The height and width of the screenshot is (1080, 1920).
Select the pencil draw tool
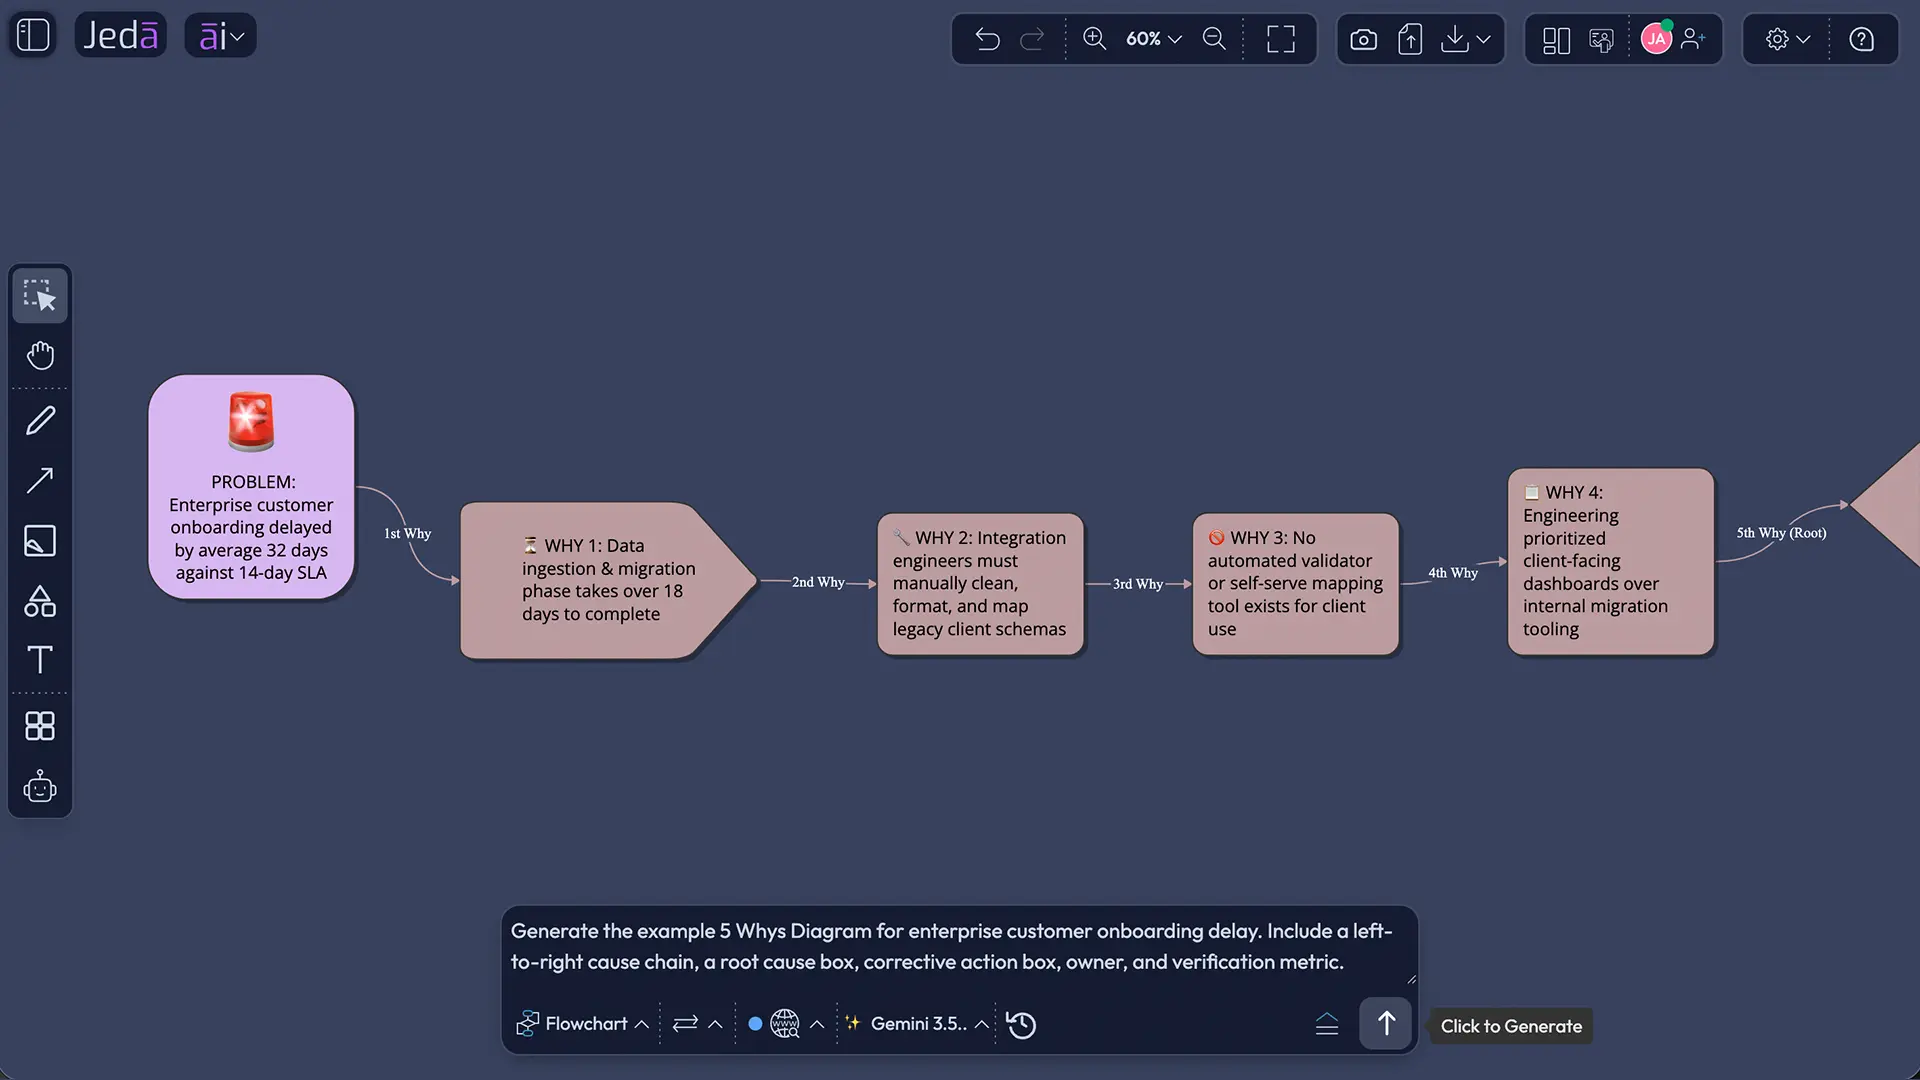pyautogui.click(x=40, y=420)
